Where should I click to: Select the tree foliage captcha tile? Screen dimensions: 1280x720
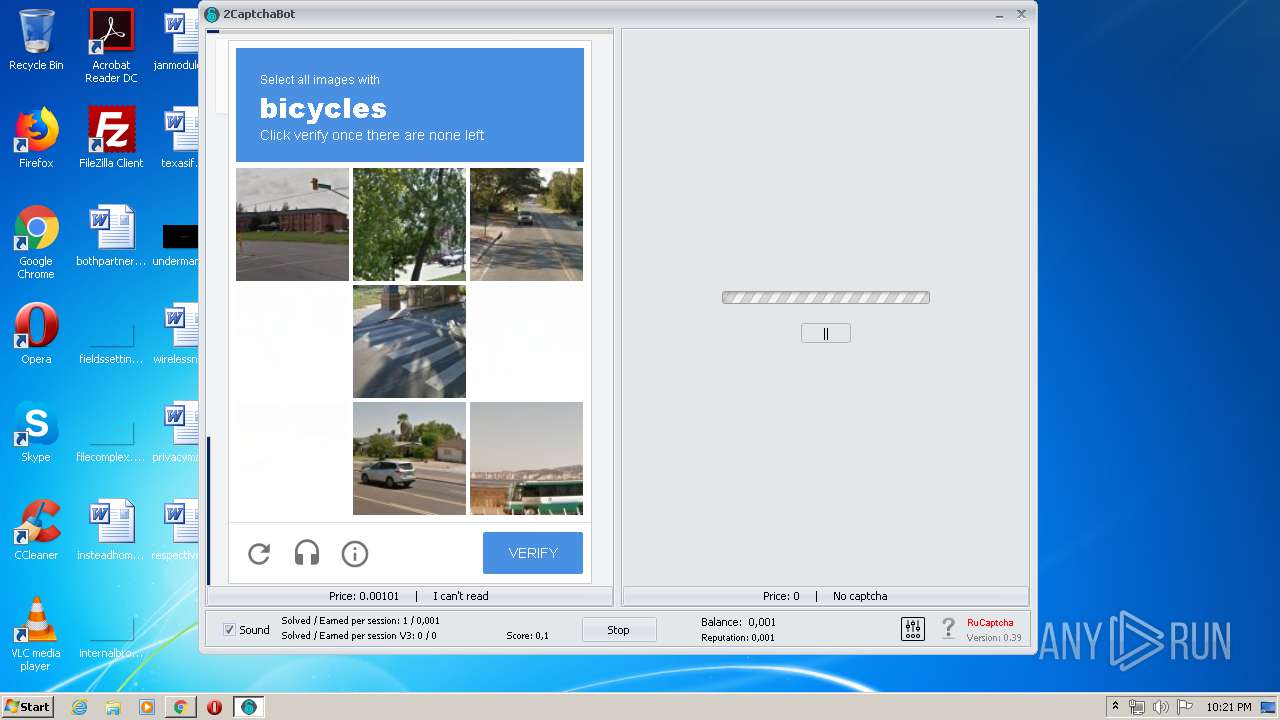tap(409, 224)
